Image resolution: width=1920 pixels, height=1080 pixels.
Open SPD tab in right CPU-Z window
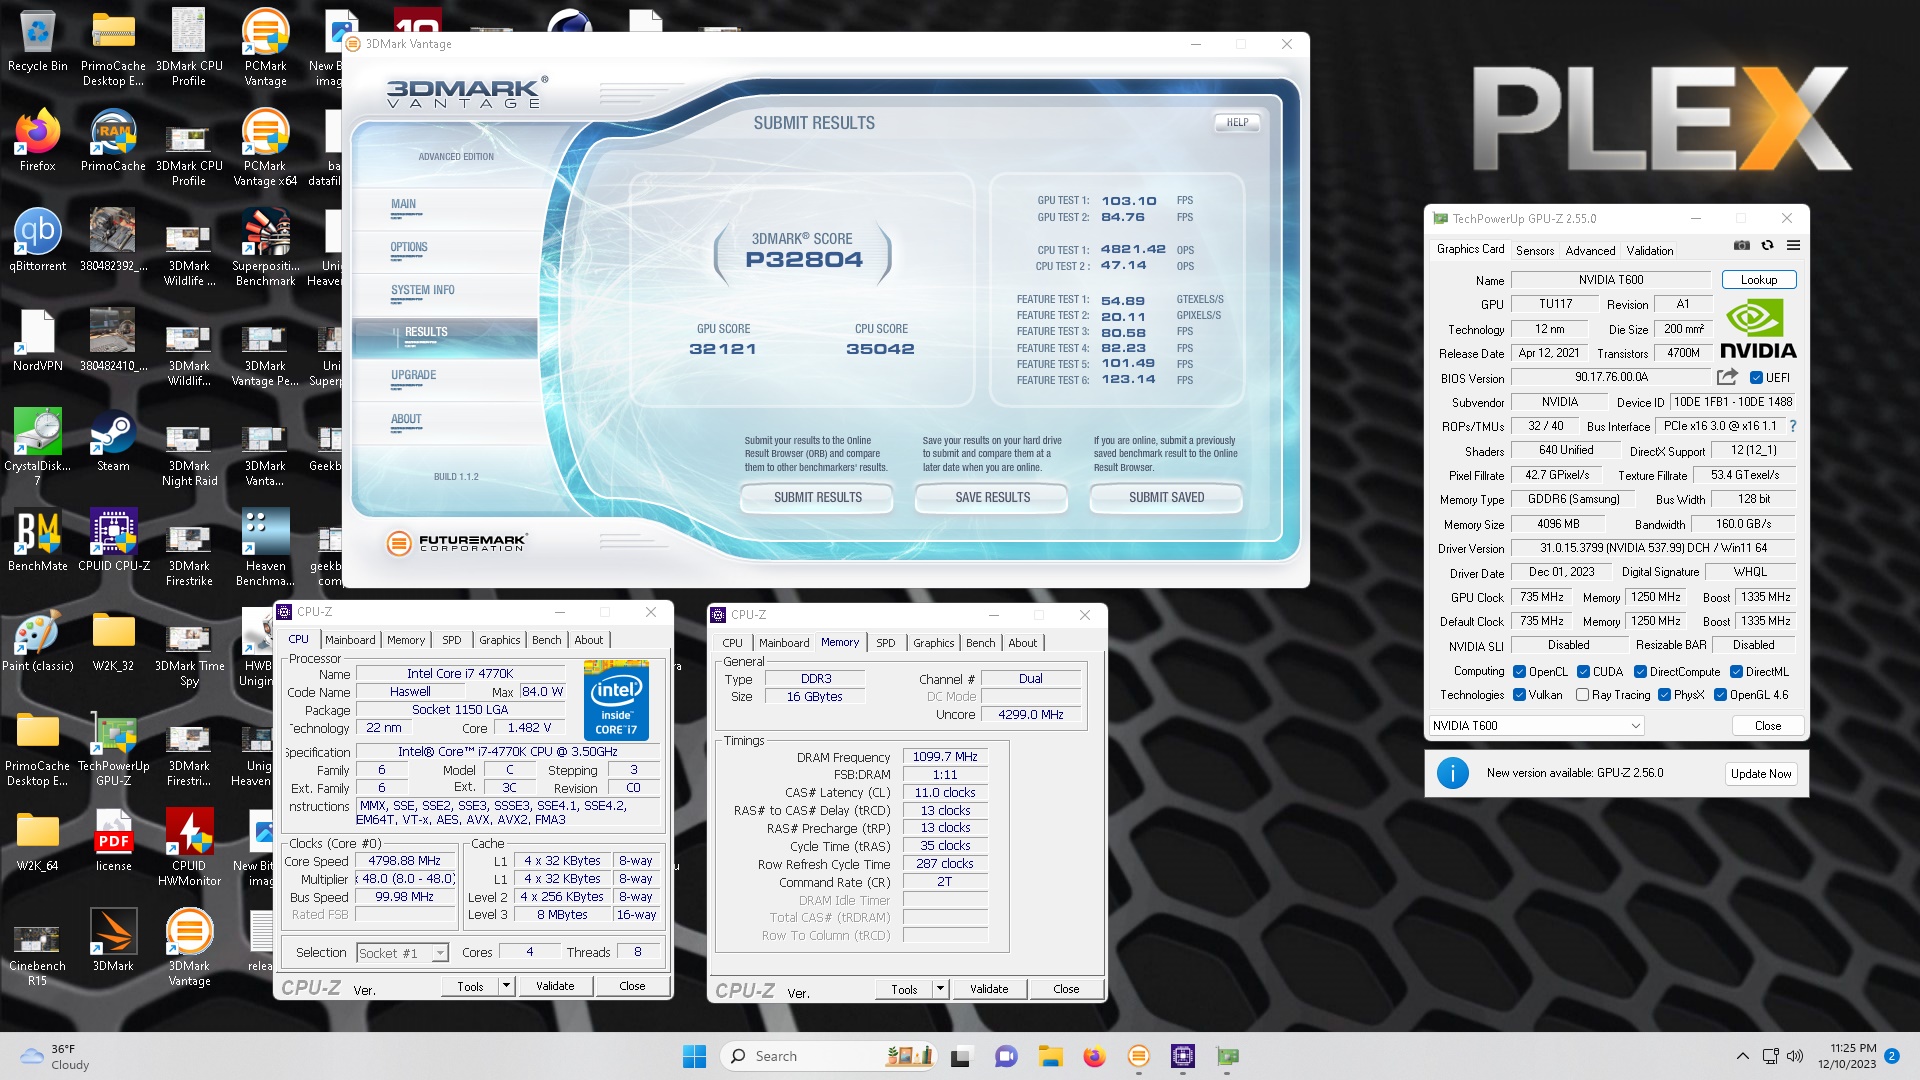click(885, 643)
